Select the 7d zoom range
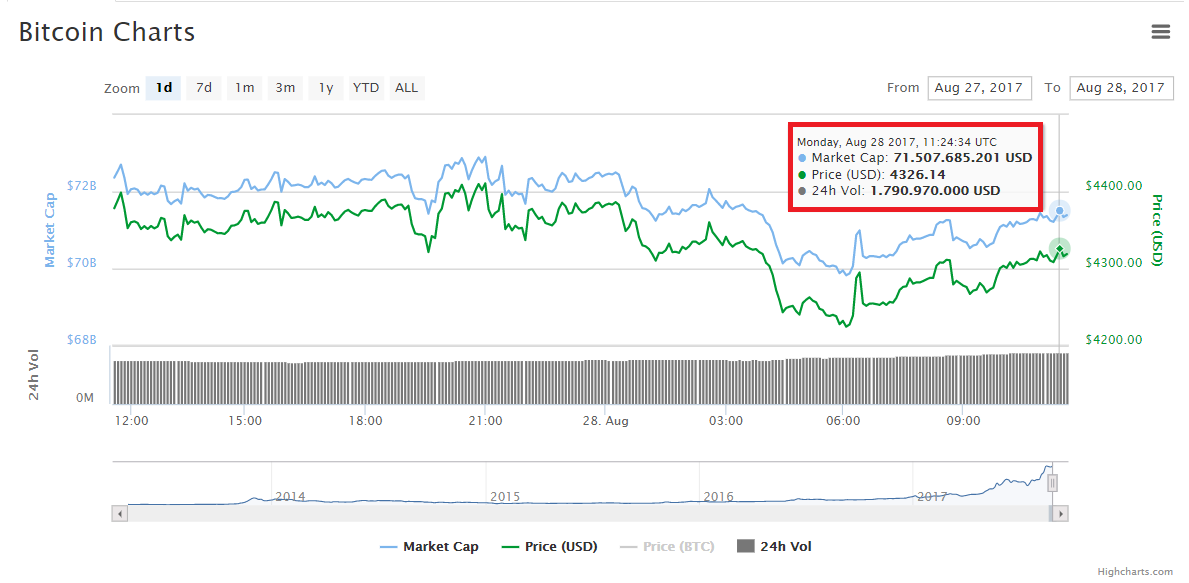The height and width of the screenshot is (583, 1189). (x=204, y=88)
